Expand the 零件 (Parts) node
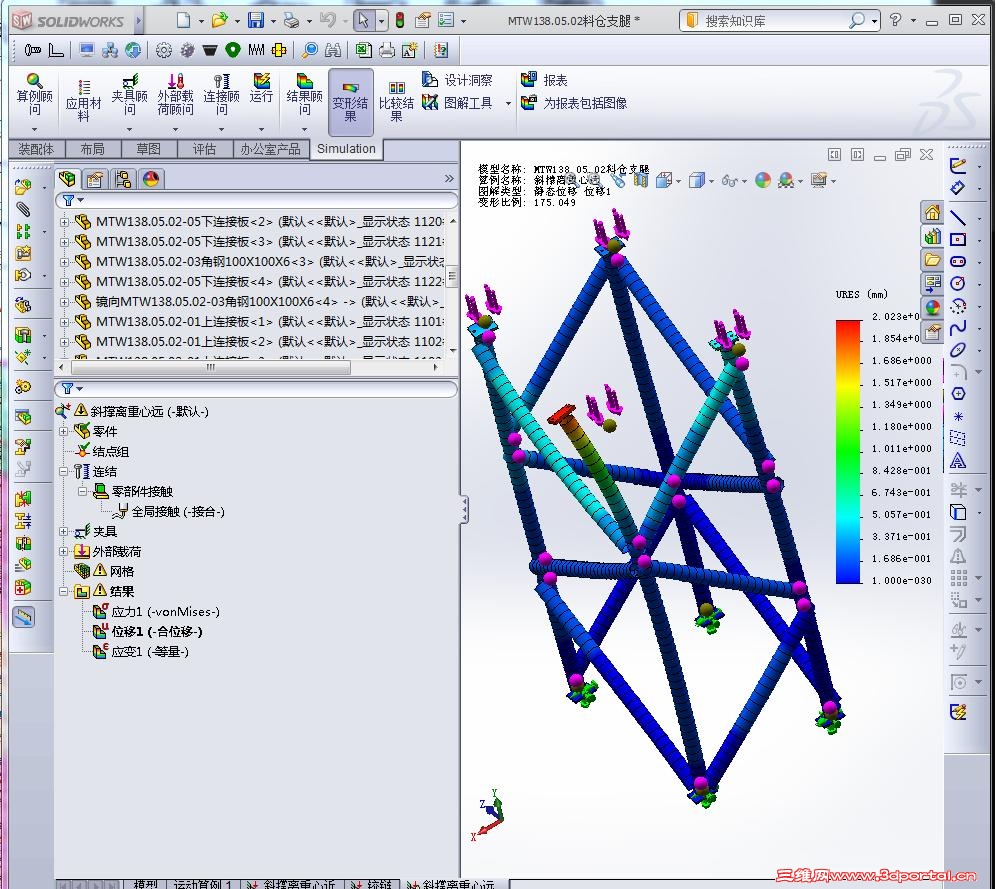996x889 pixels. coord(64,431)
